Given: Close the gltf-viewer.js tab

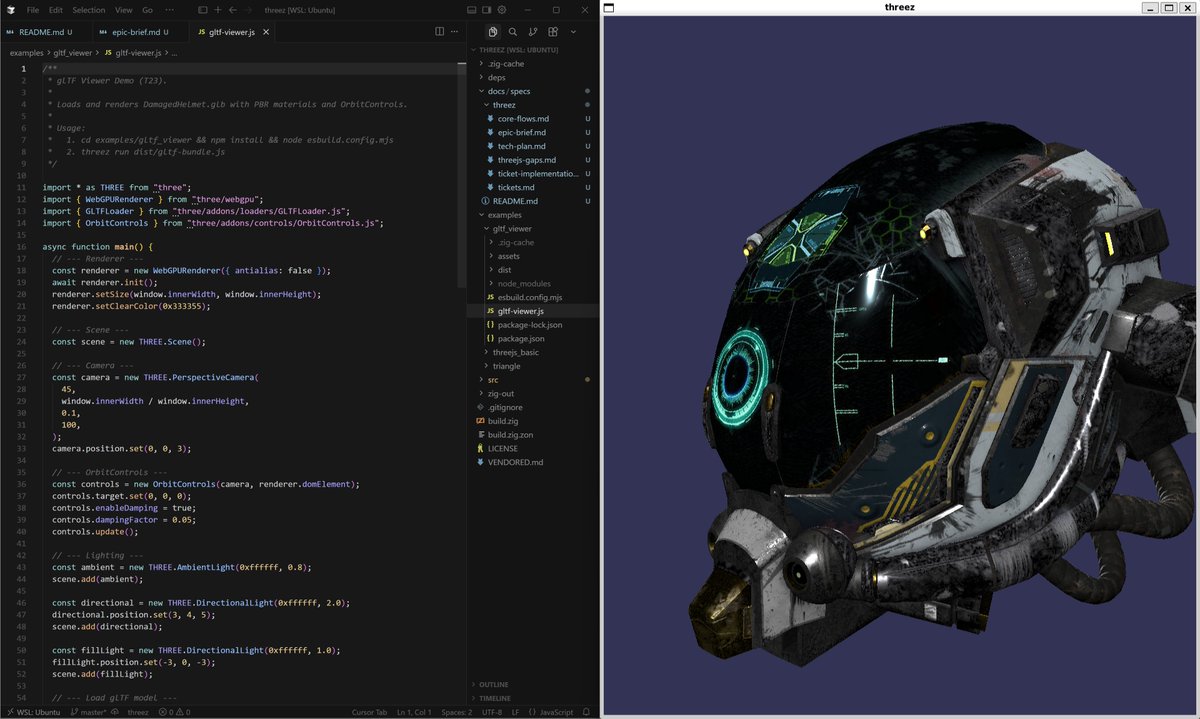Looking at the screenshot, I should 266,32.
